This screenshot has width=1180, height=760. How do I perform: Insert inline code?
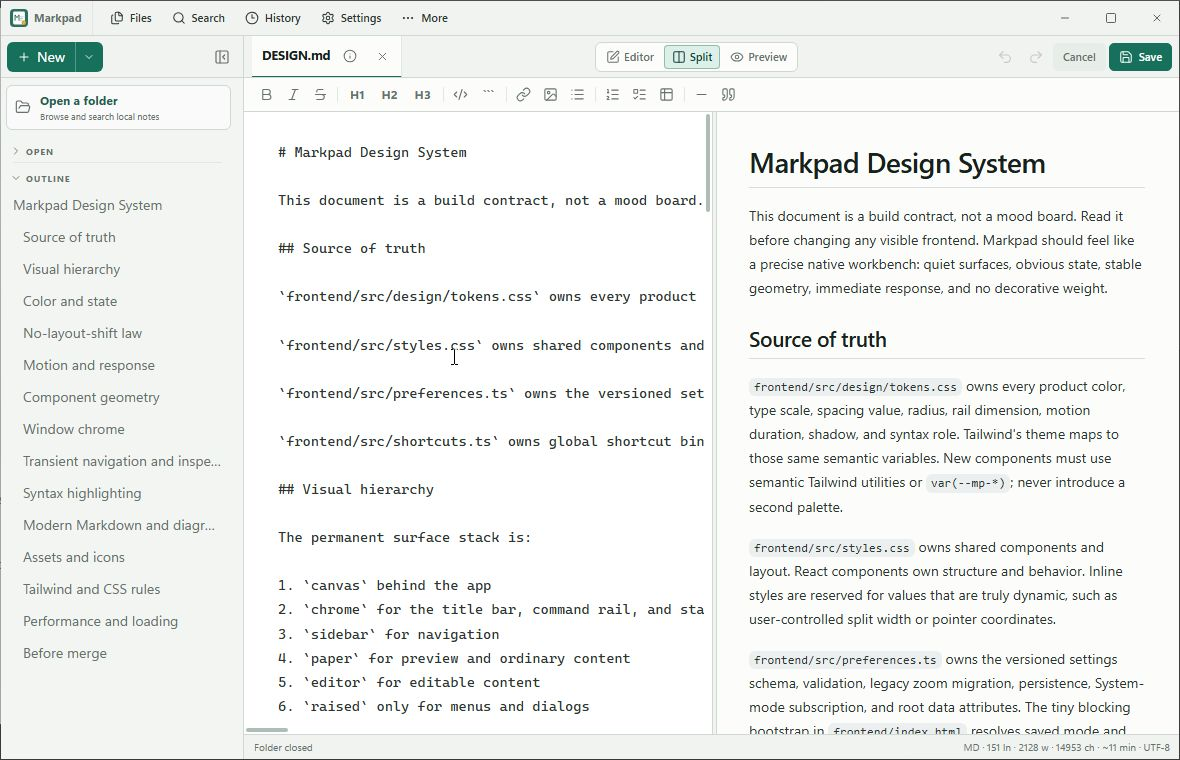461,95
